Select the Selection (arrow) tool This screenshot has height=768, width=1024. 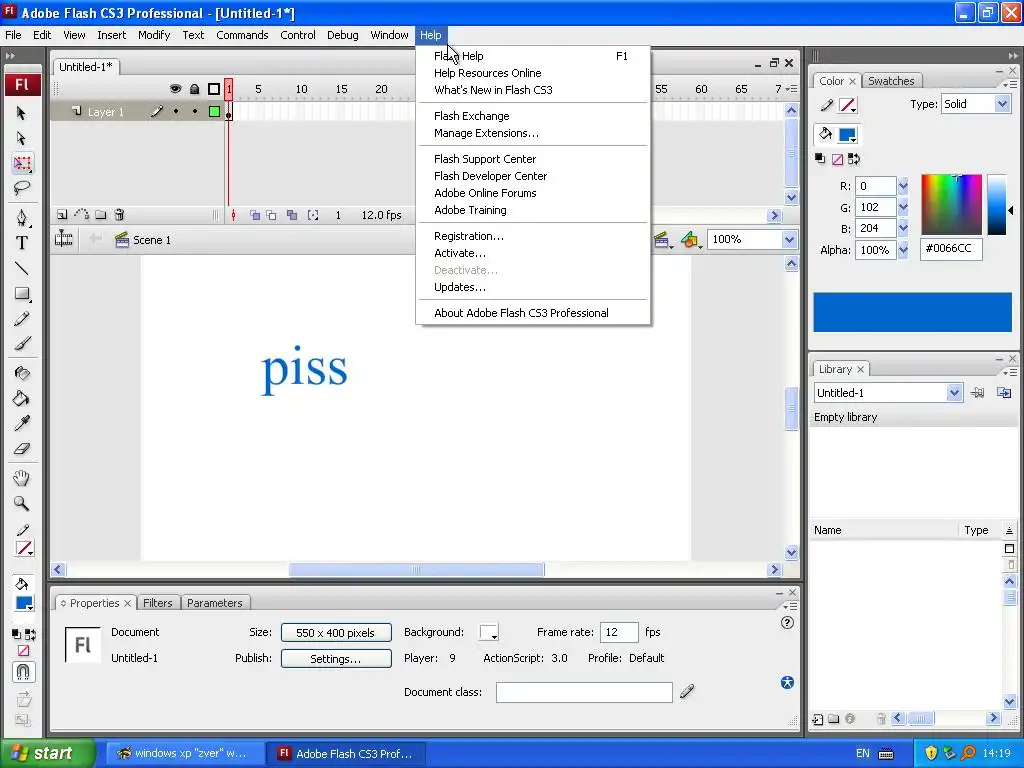coord(21,113)
